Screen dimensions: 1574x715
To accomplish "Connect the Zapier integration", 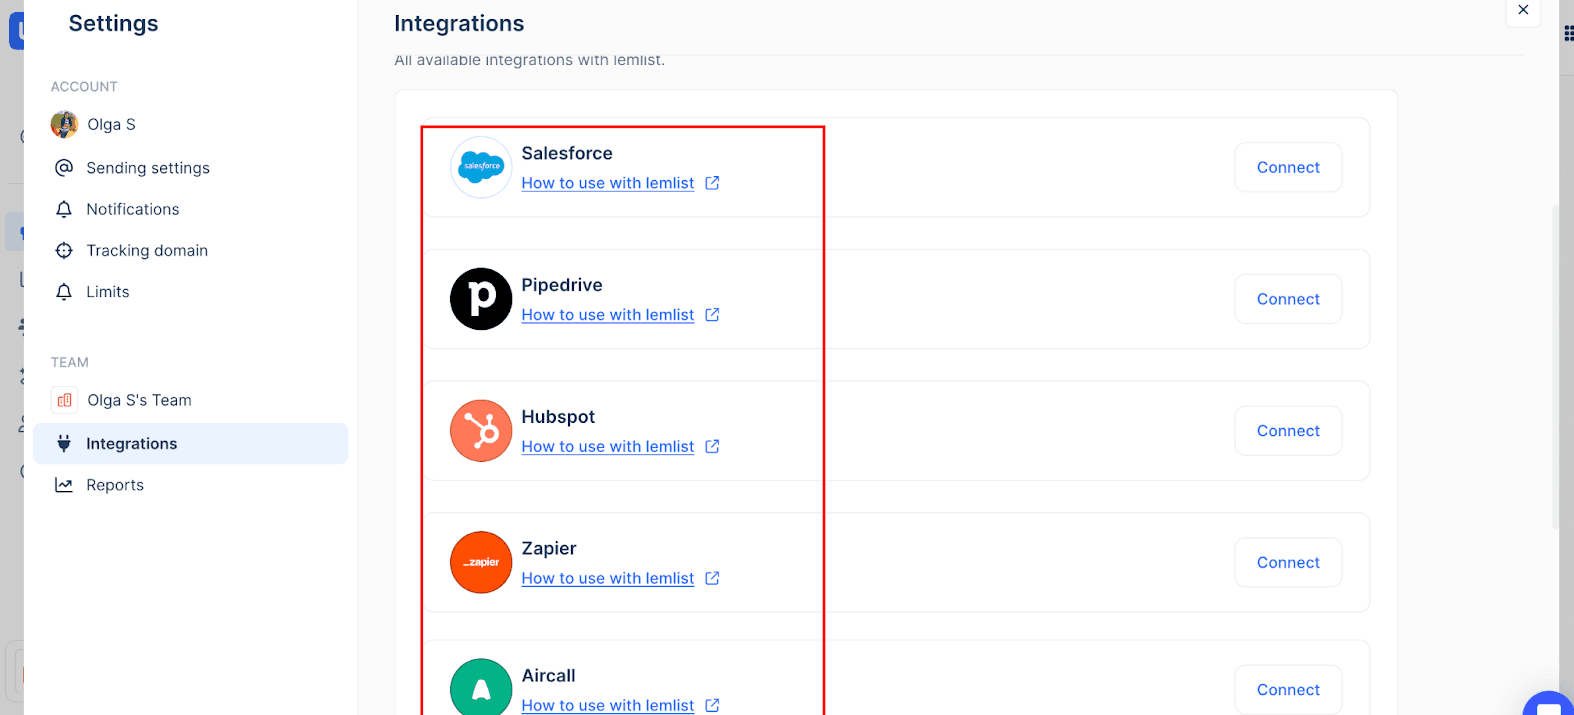I will 1288,562.
